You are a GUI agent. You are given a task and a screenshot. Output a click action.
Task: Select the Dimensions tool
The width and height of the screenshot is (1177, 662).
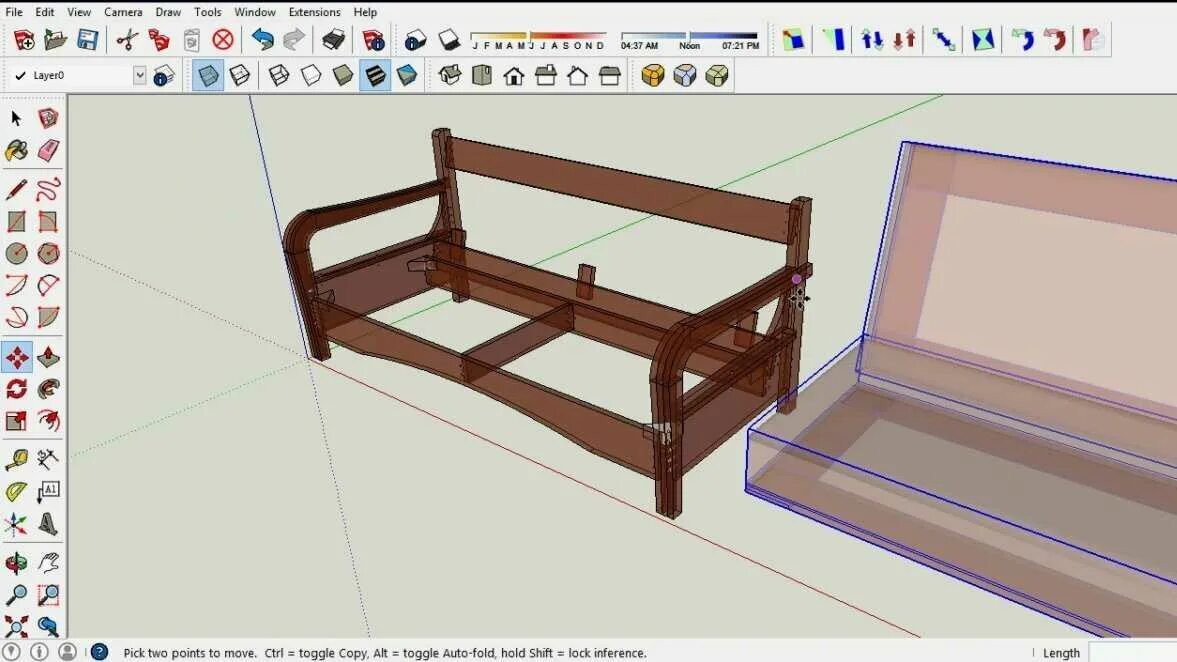48,459
